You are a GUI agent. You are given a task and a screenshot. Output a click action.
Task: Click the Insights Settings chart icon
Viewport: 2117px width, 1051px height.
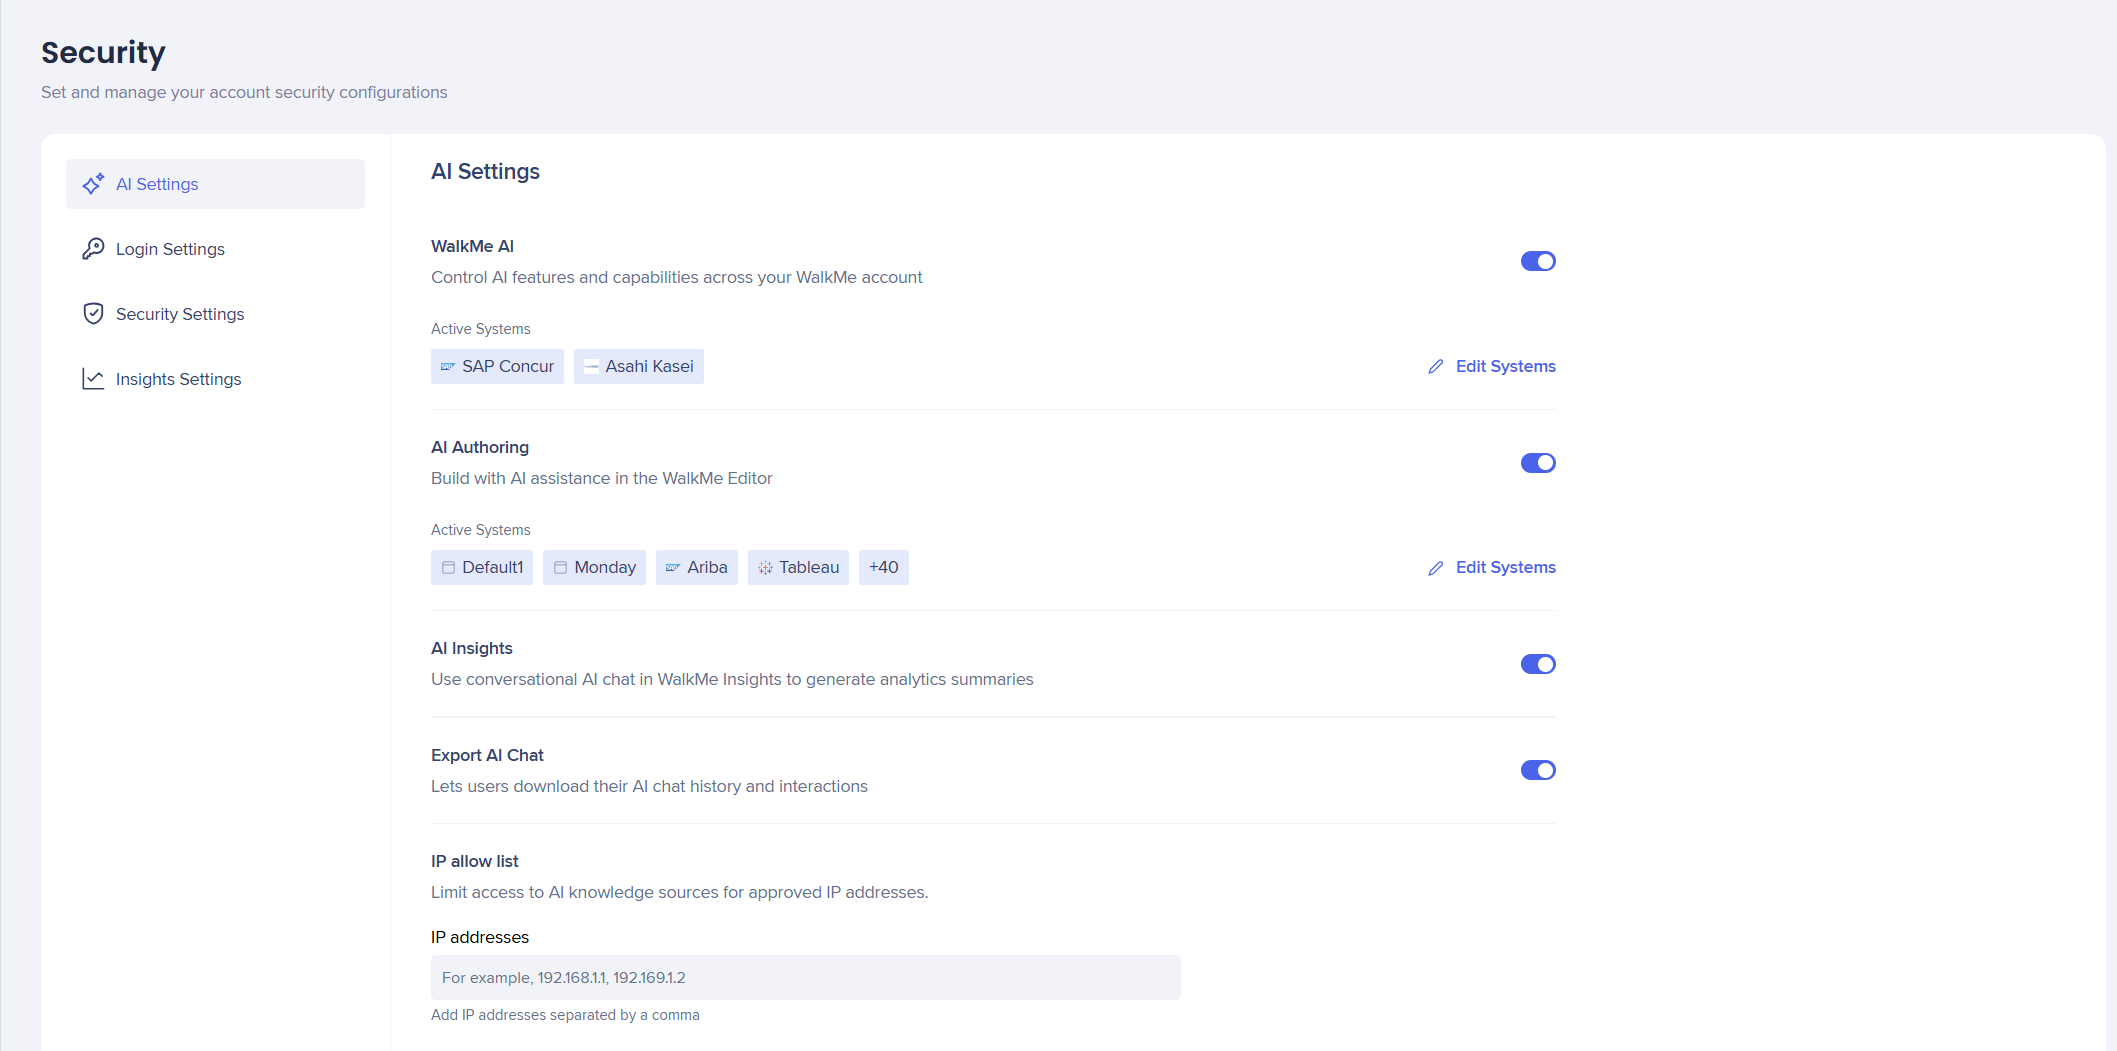[x=93, y=379]
